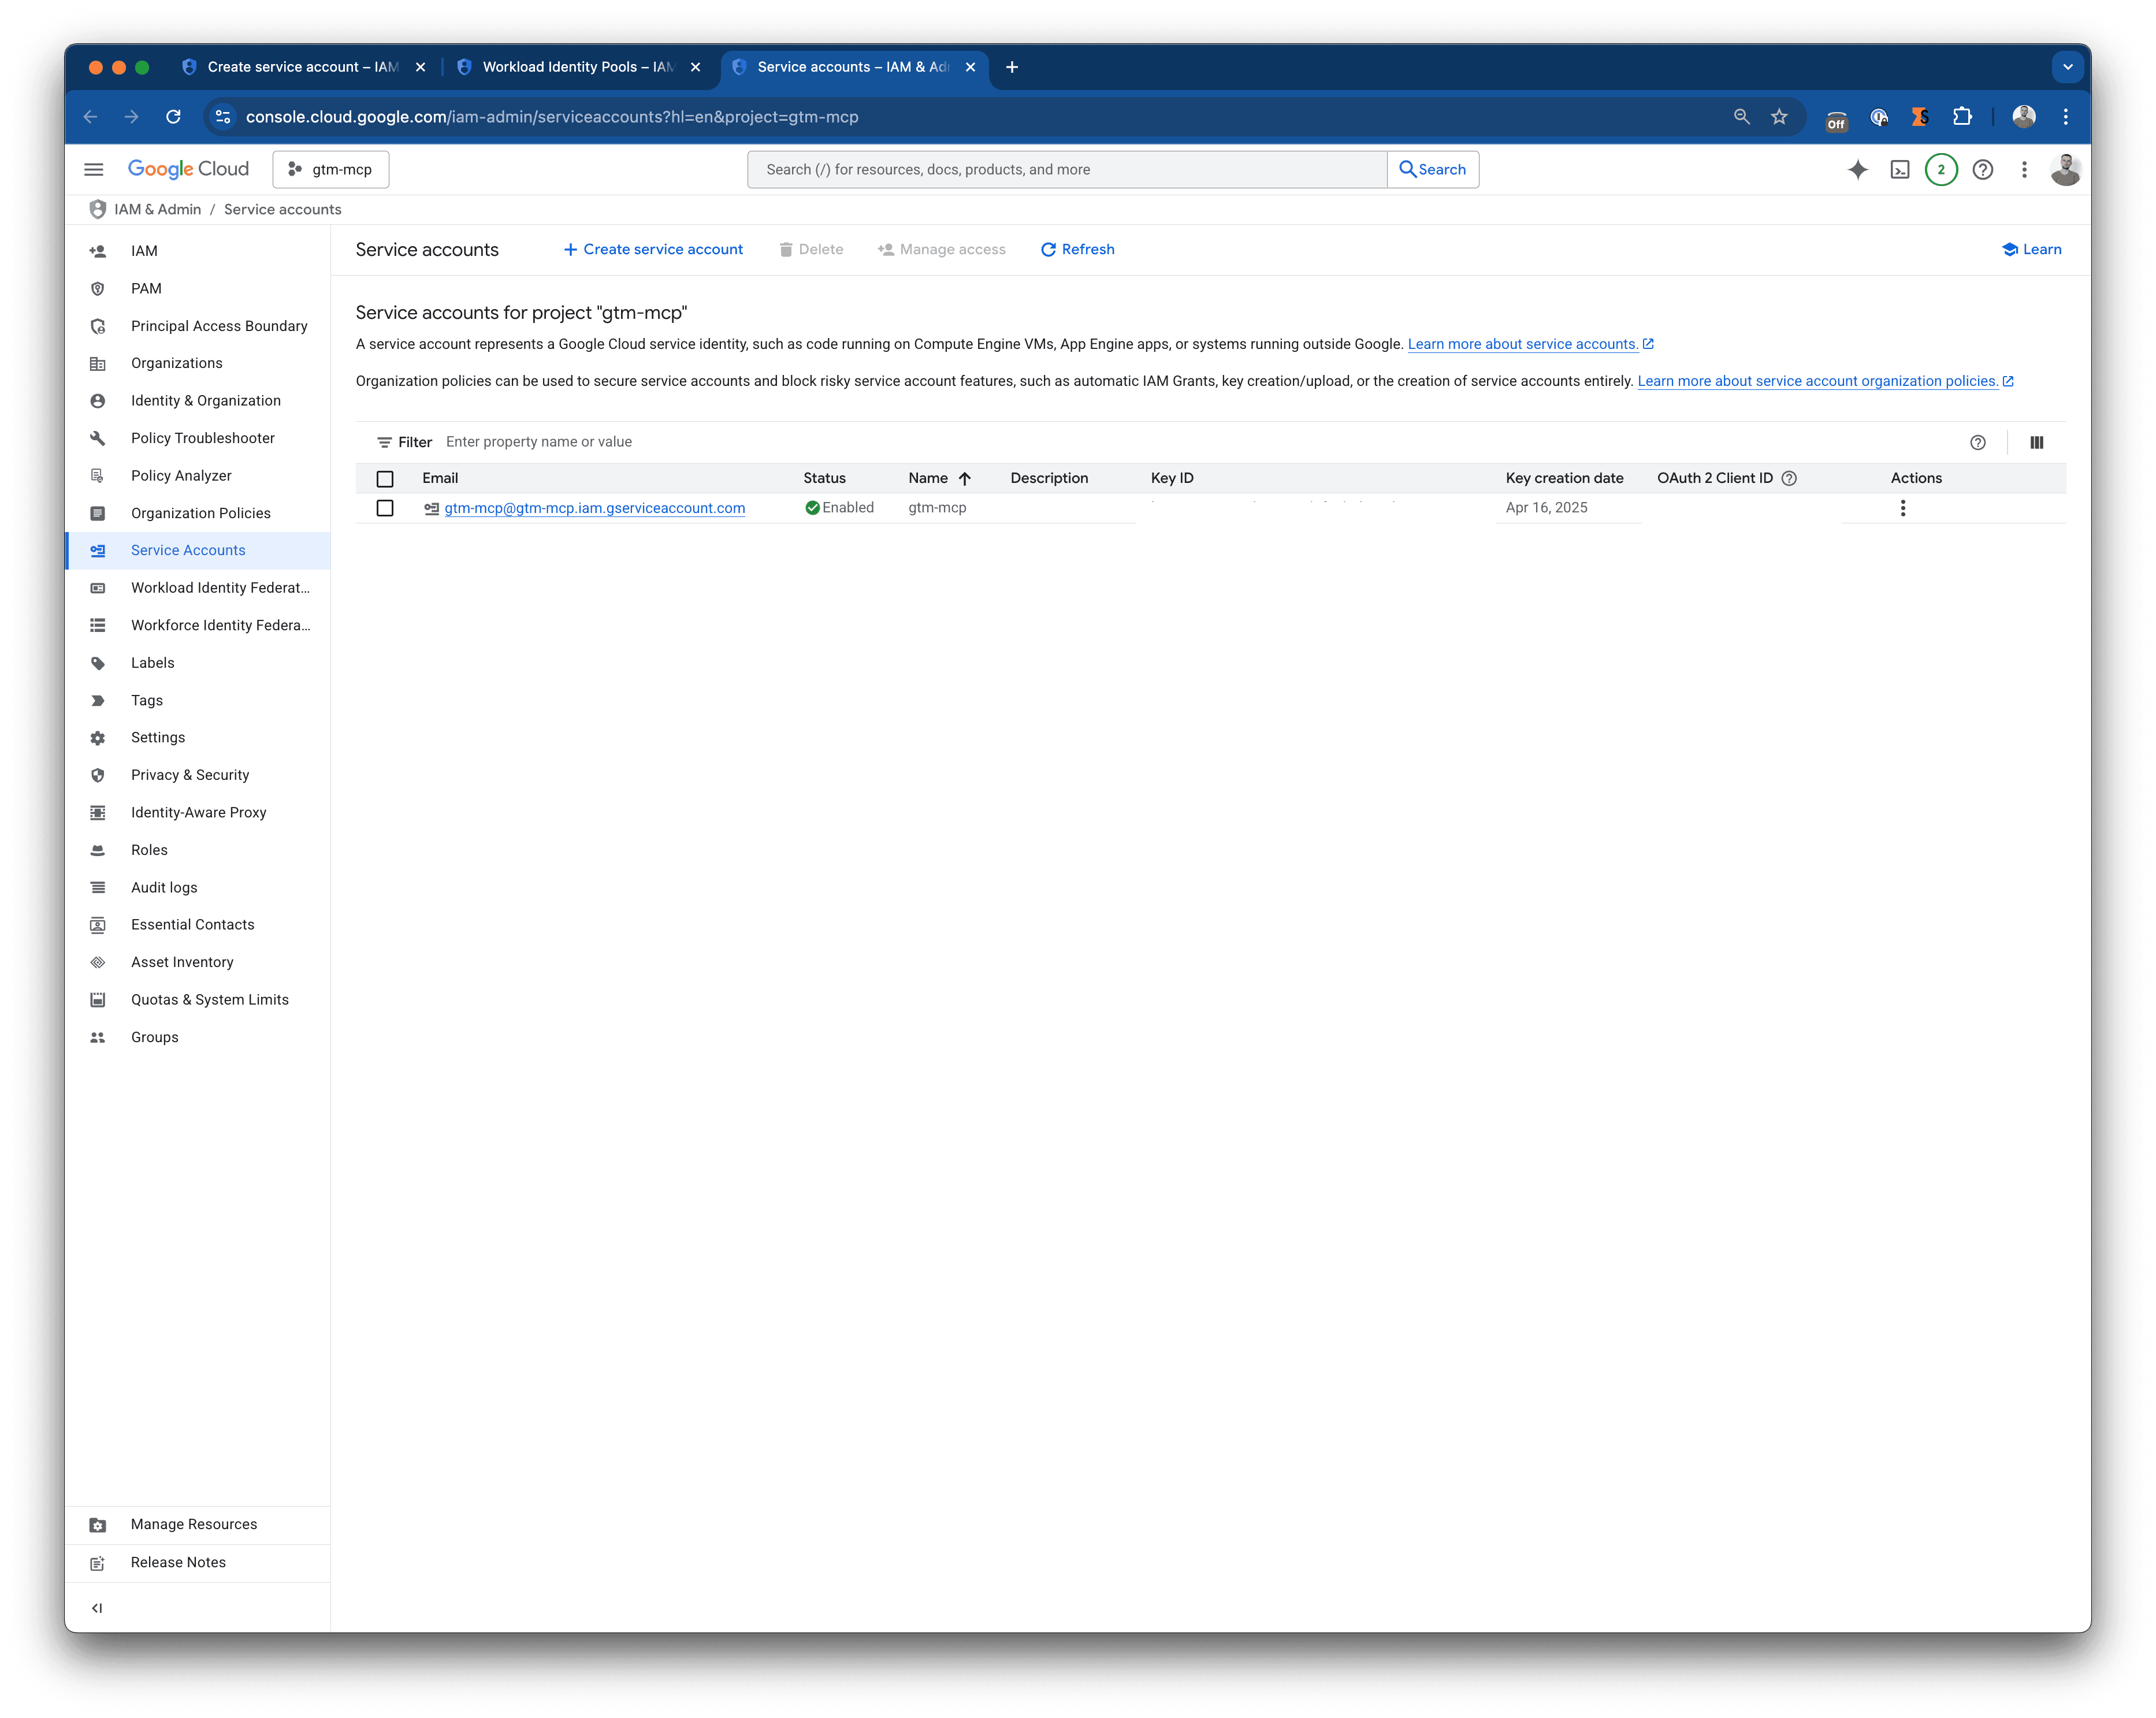Open the main navigation hamburger menu

(93, 170)
